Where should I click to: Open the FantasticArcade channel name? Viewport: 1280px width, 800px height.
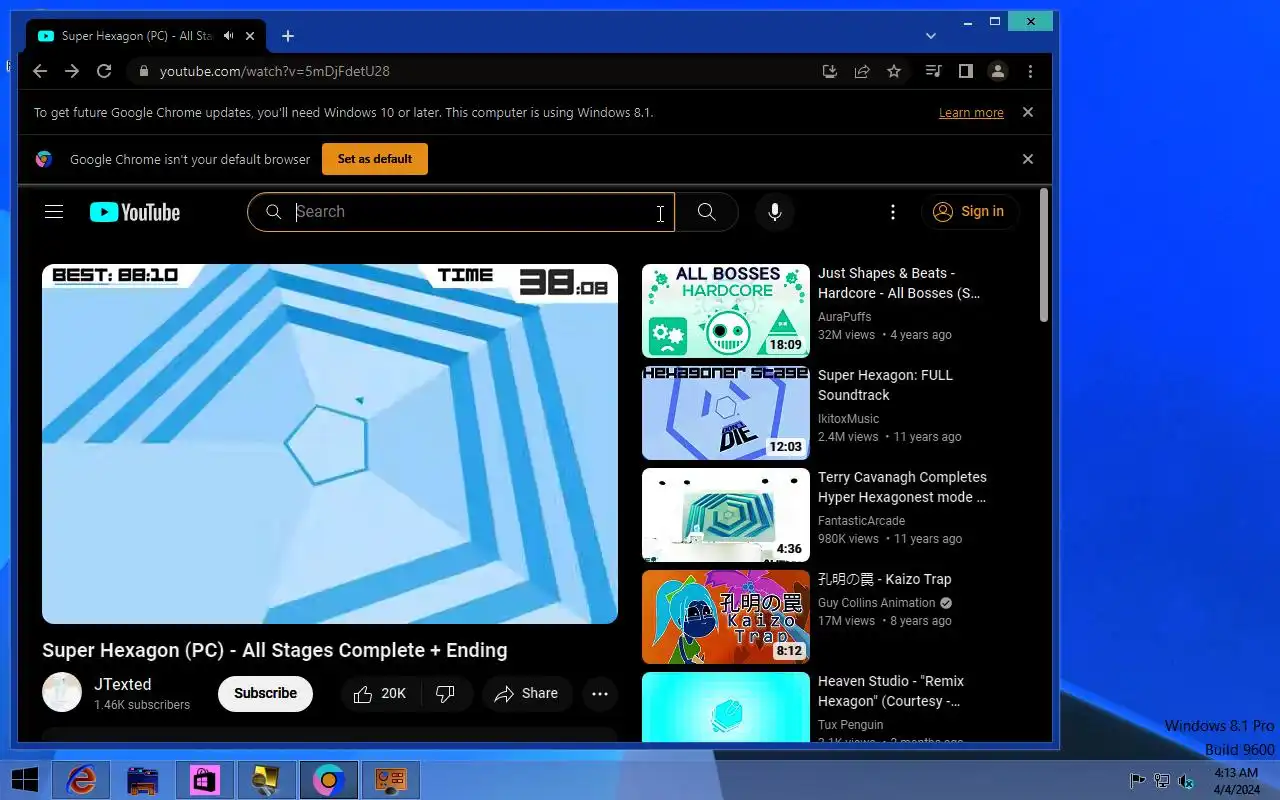(862, 521)
